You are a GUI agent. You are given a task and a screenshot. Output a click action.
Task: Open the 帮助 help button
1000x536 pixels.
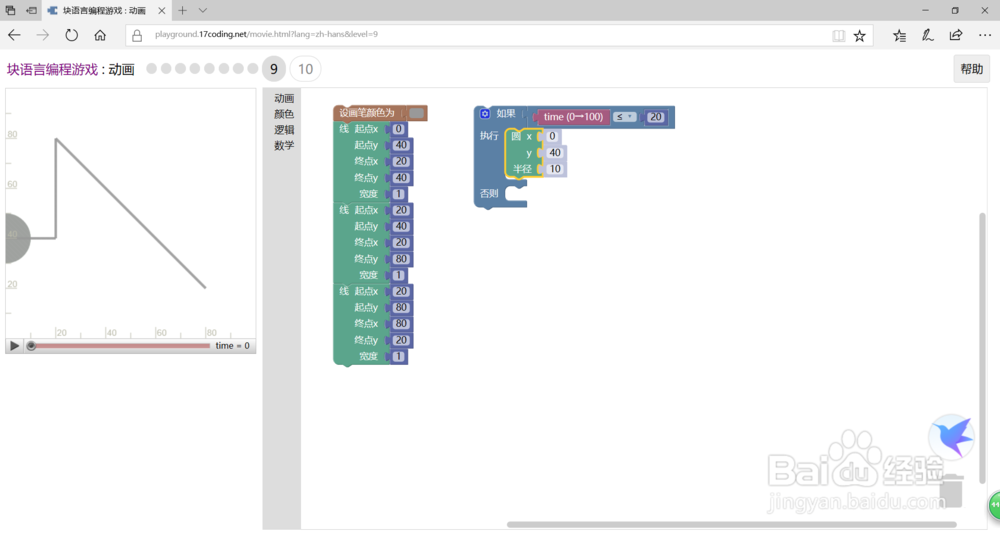tap(971, 69)
